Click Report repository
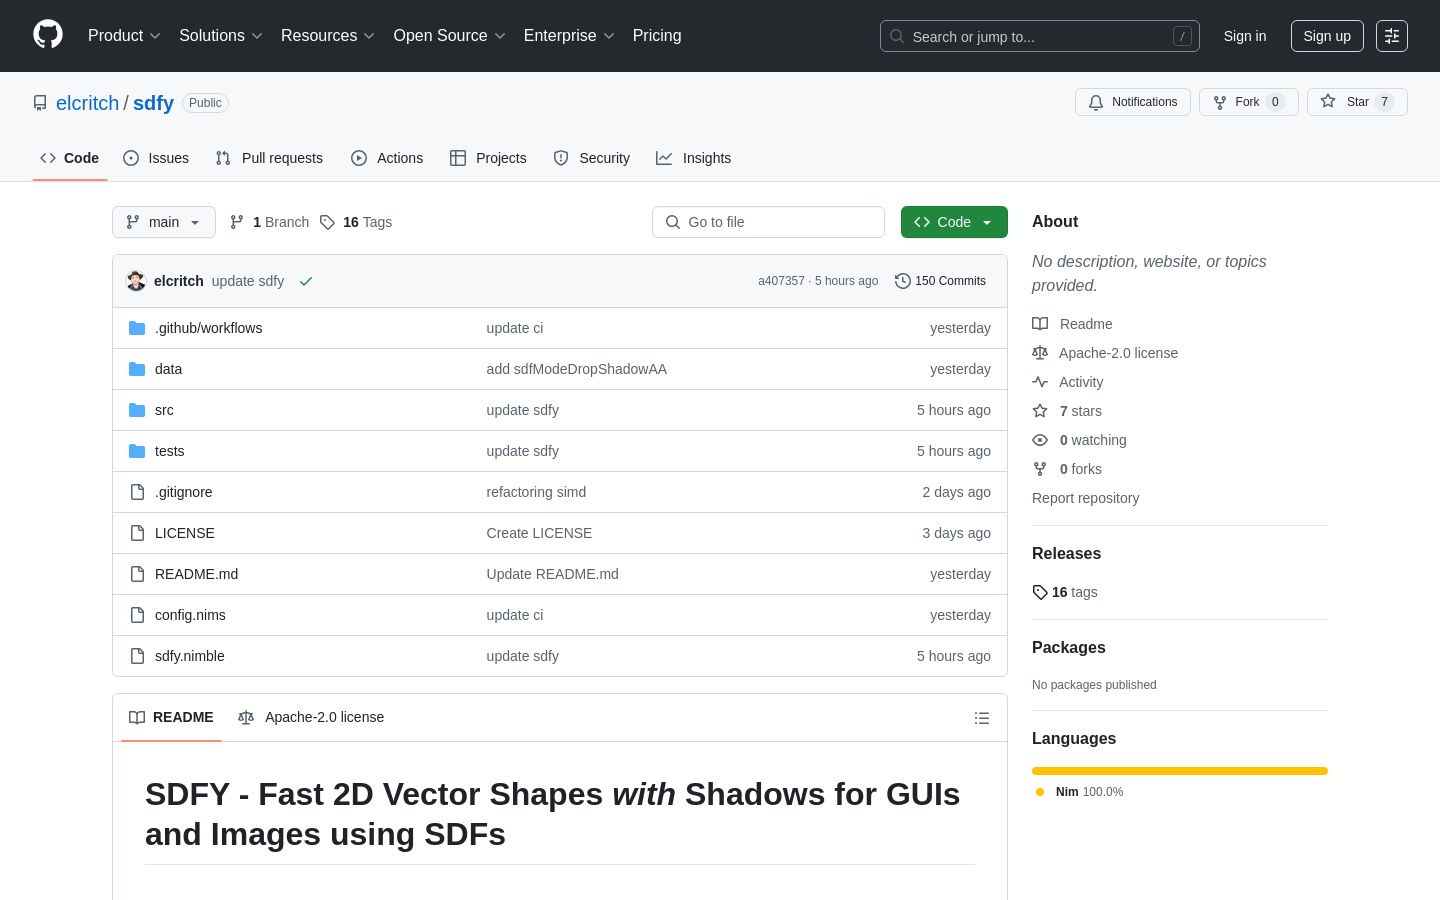The image size is (1440, 900). coord(1085,498)
